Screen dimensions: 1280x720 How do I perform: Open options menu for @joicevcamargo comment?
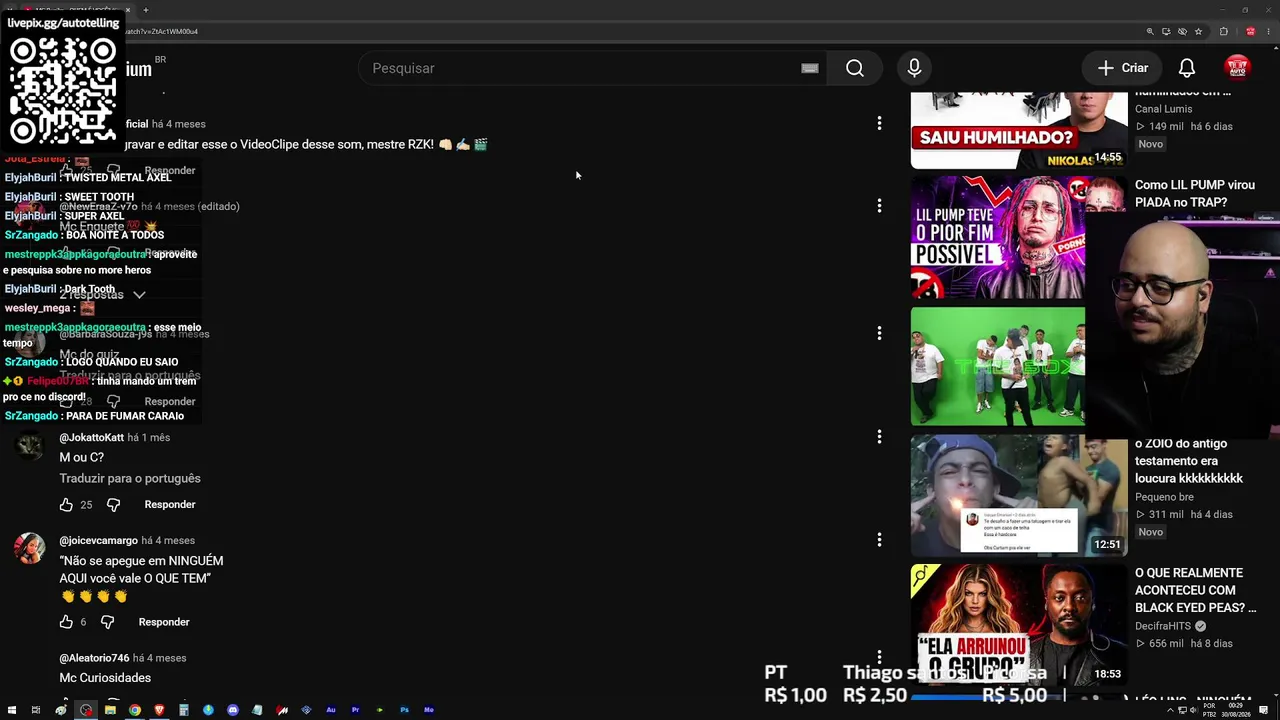coord(879,540)
